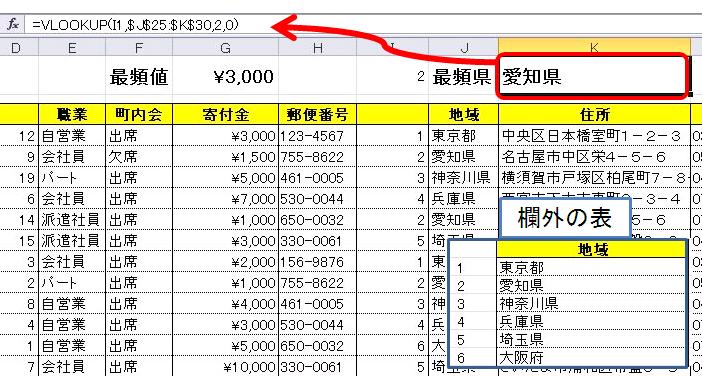The height and width of the screenshot is (376, 702).
Task: Click 地域 header in 欄外の表
Action: [591, 249]
